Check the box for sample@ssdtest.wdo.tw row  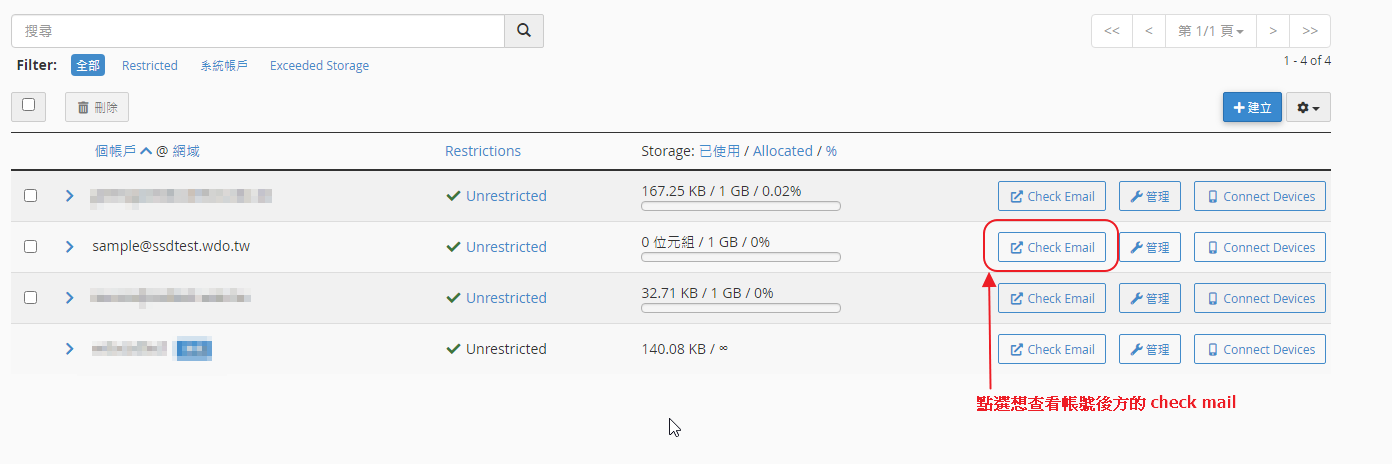point(30,247)
